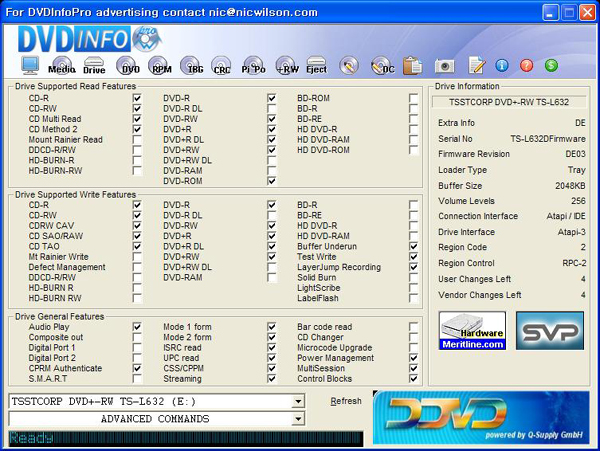Click the DVD toolbar icon
Viewport: 600px width, 451px height.
pyautogui.click(x=128, y=65)
